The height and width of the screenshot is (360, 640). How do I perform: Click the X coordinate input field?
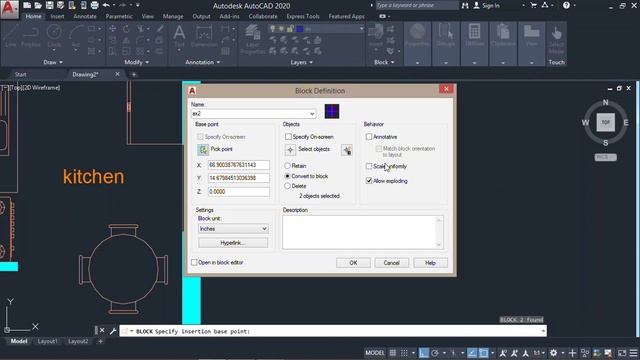coord(239,165)
